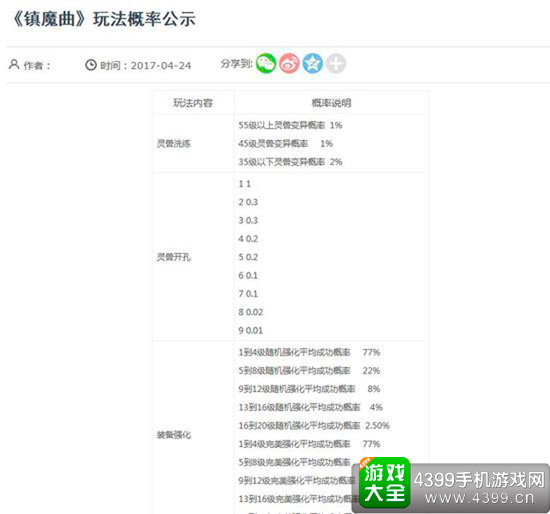The width and height of the screenshot is (550, 514).
Task: Share to Qzone star icon
Action: pos(313,64)
